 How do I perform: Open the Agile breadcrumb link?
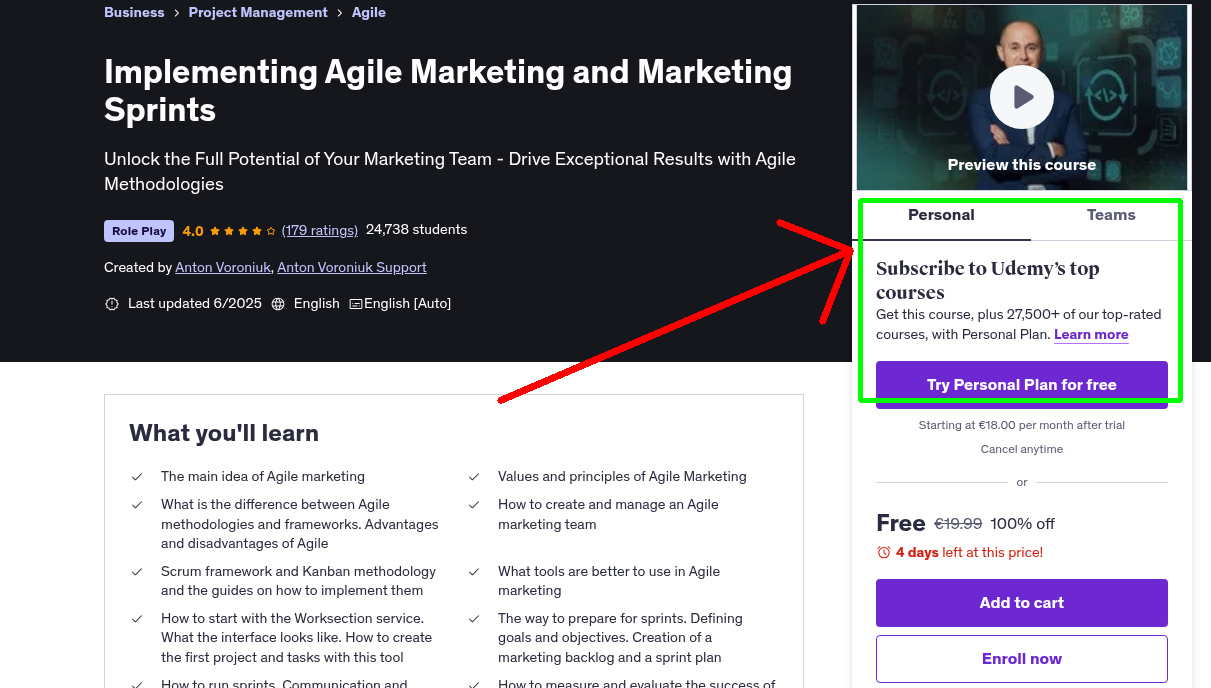(369, 12)
